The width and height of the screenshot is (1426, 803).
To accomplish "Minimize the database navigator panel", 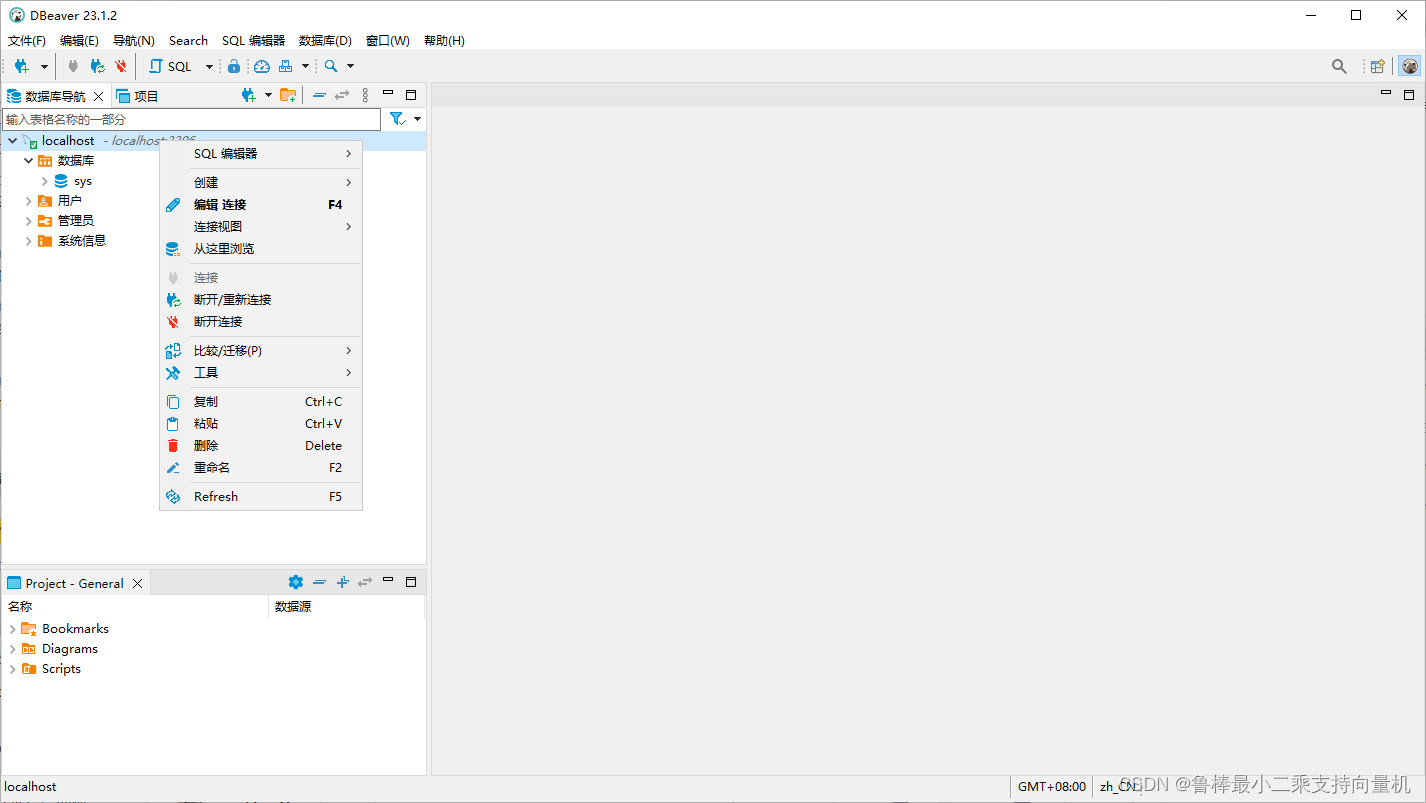I will pos(388,94).
